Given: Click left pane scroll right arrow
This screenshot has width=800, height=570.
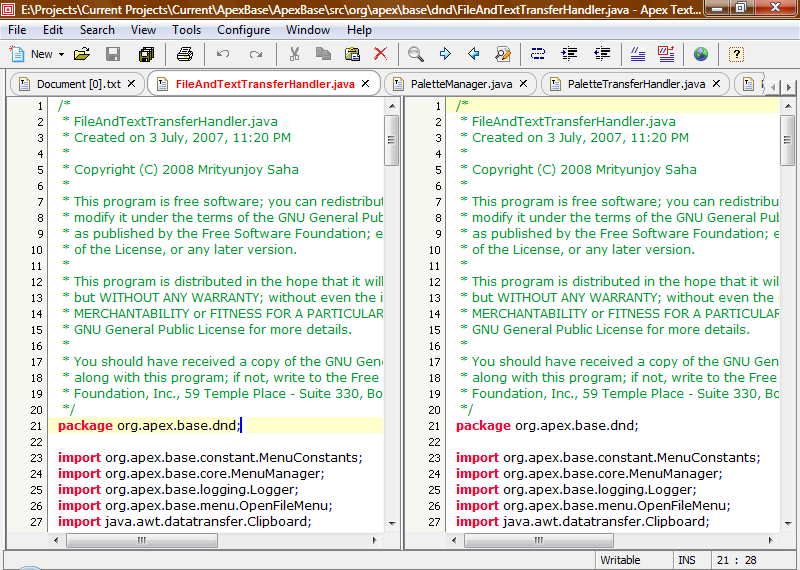Looking at the screenshot, I should (375, 540).
